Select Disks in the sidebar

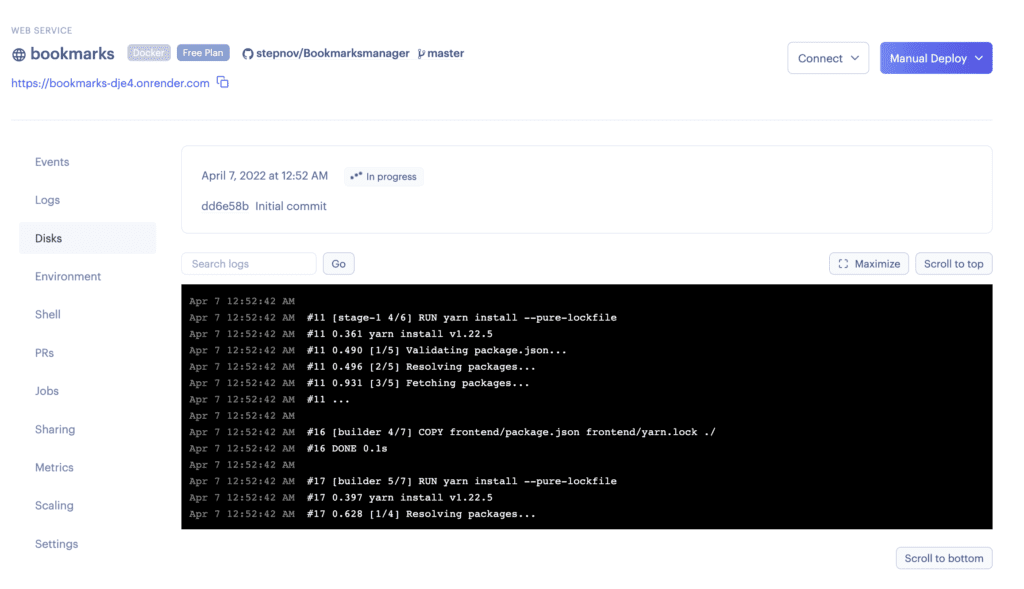click(x=88, y=238)
